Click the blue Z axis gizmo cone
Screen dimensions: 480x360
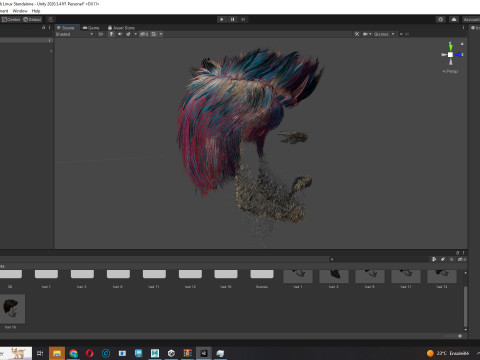click(x=459, y=54)
